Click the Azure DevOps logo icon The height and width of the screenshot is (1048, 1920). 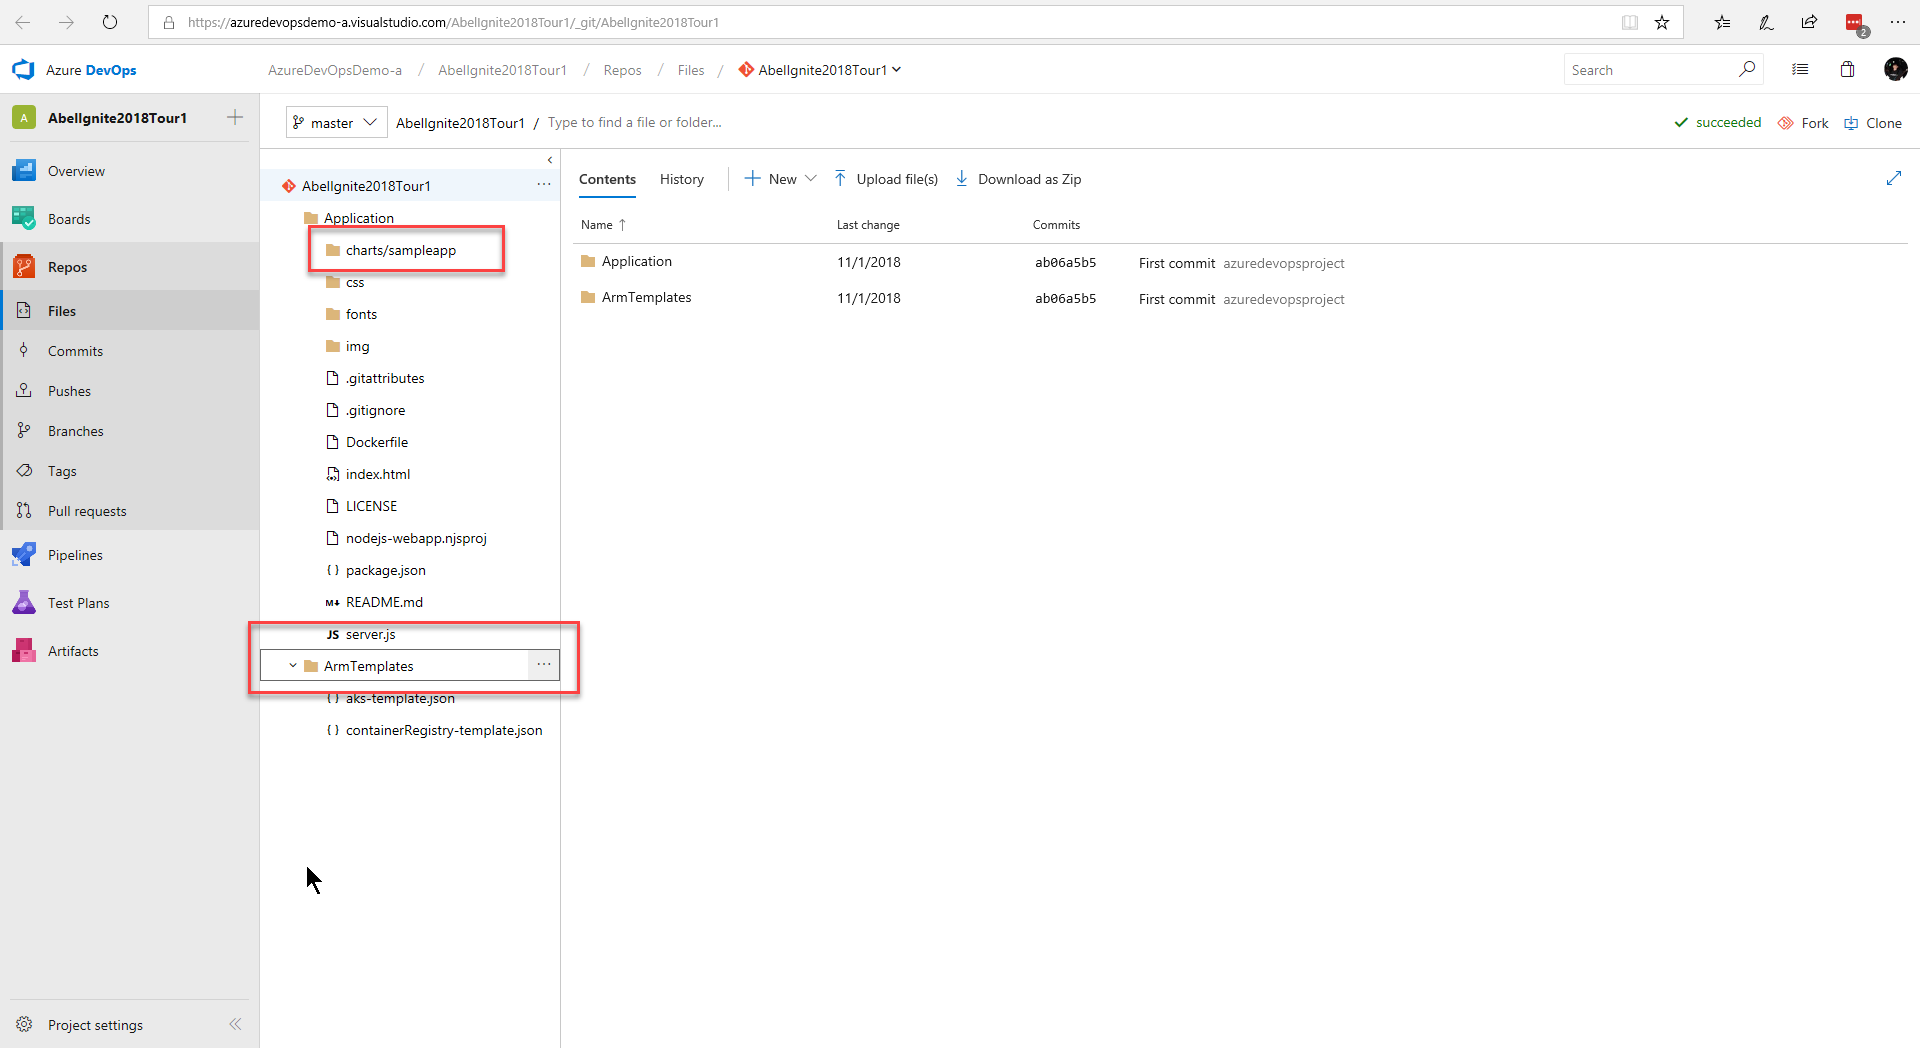tap(23, 70)
